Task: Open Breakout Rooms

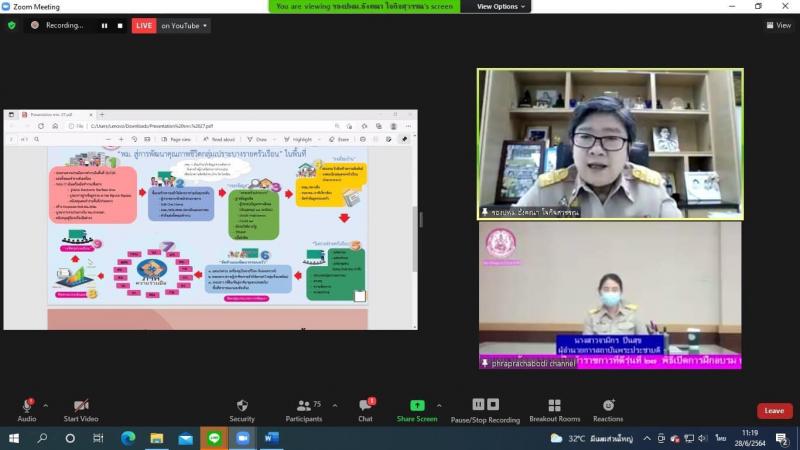Action: [555, 411]
